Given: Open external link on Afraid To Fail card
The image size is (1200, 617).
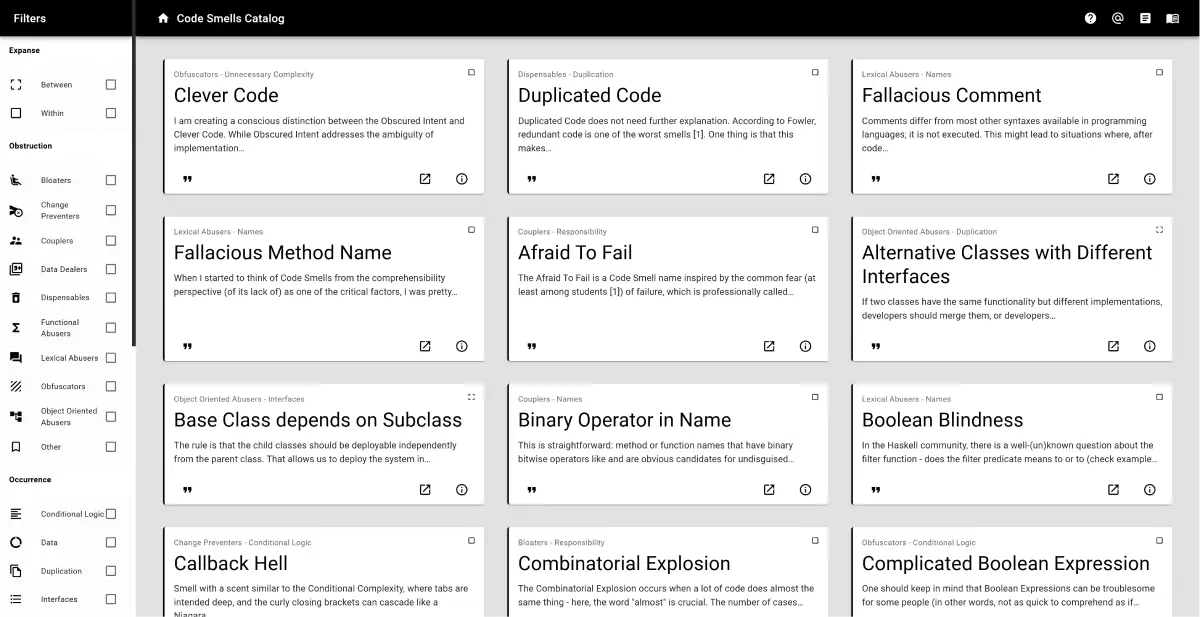Looking at the screenshot, I should click(769, 346).
